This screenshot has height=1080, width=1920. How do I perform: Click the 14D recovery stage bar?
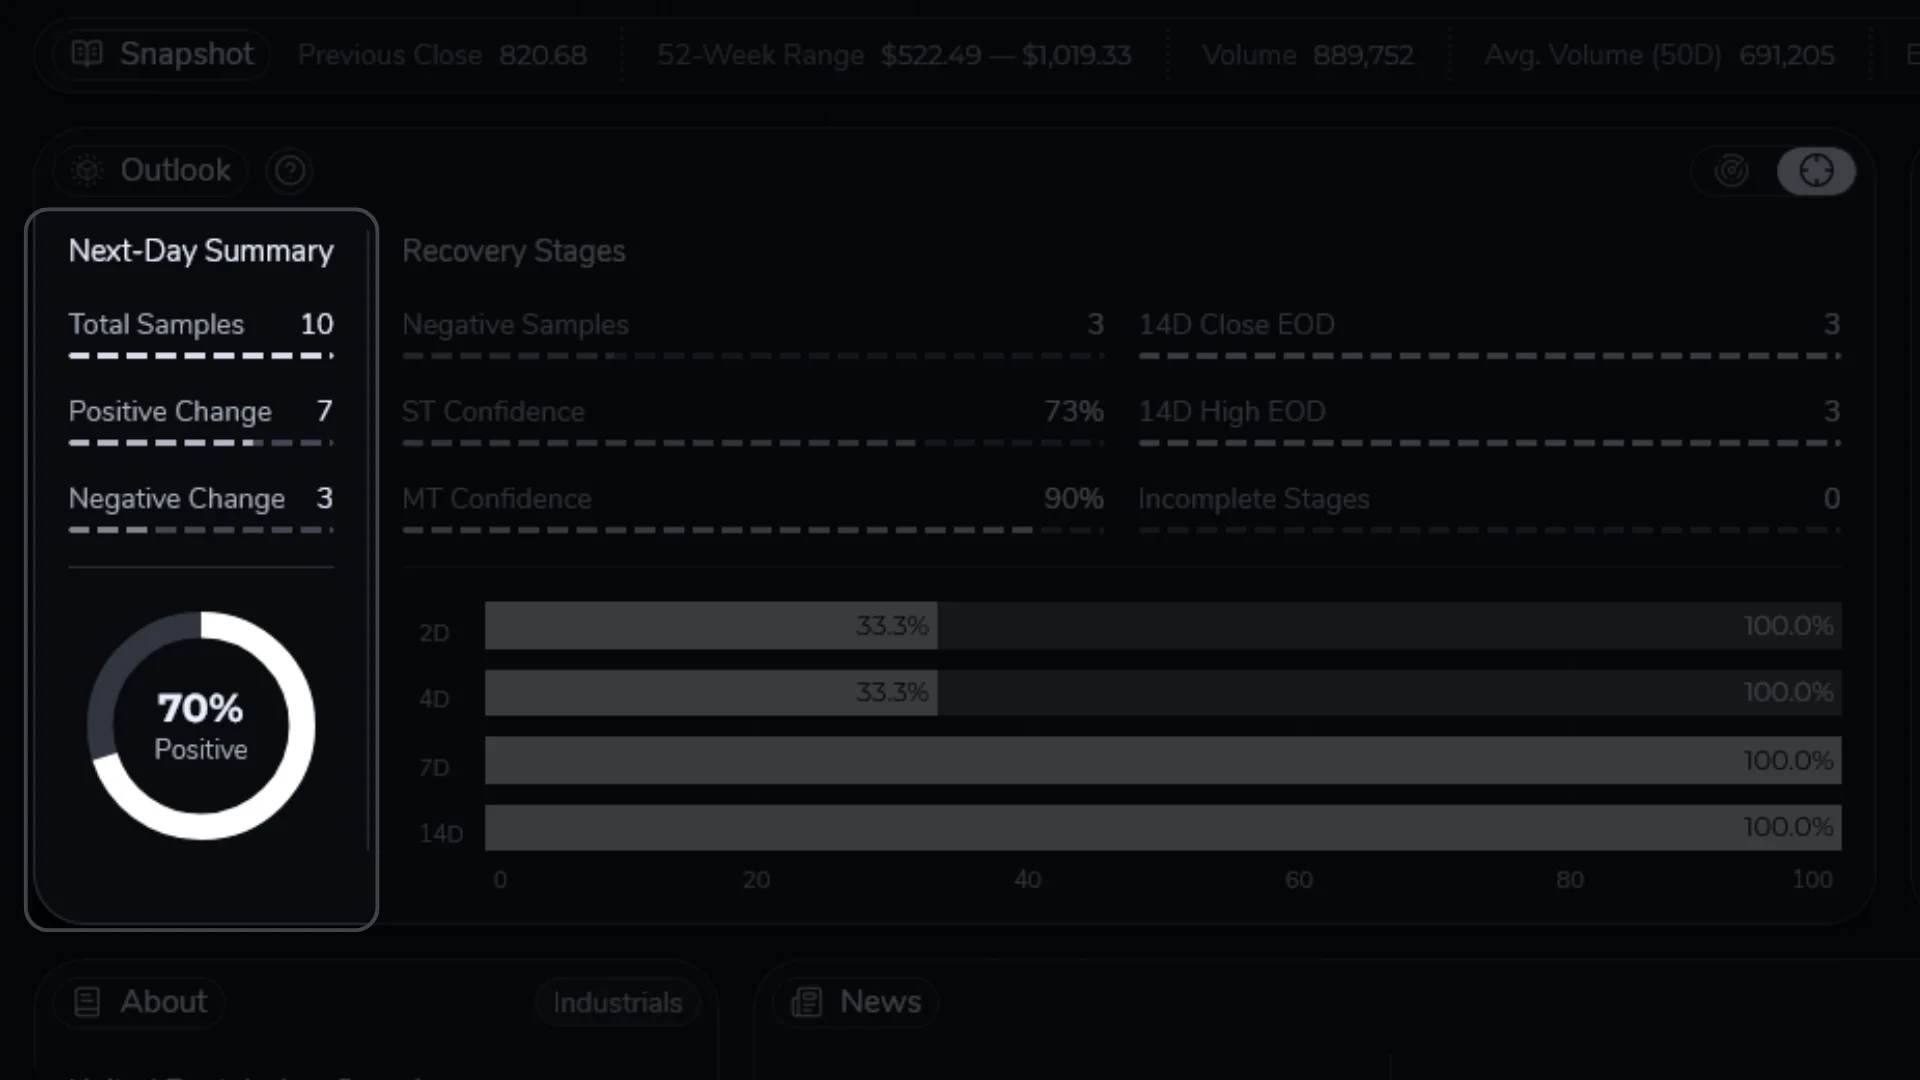[x=1162, y=828]
